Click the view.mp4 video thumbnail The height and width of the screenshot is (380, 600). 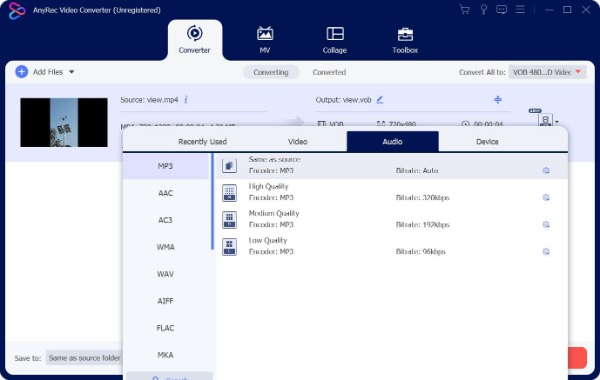(x=64, y=122)
